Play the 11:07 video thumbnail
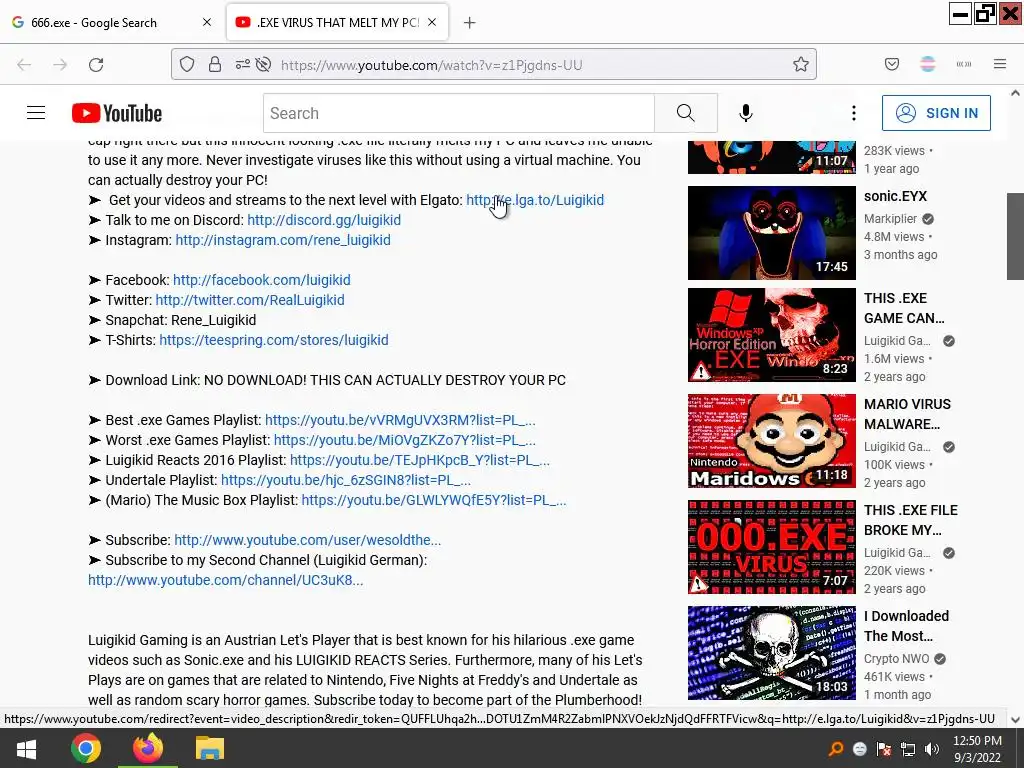 coord(771,157)
